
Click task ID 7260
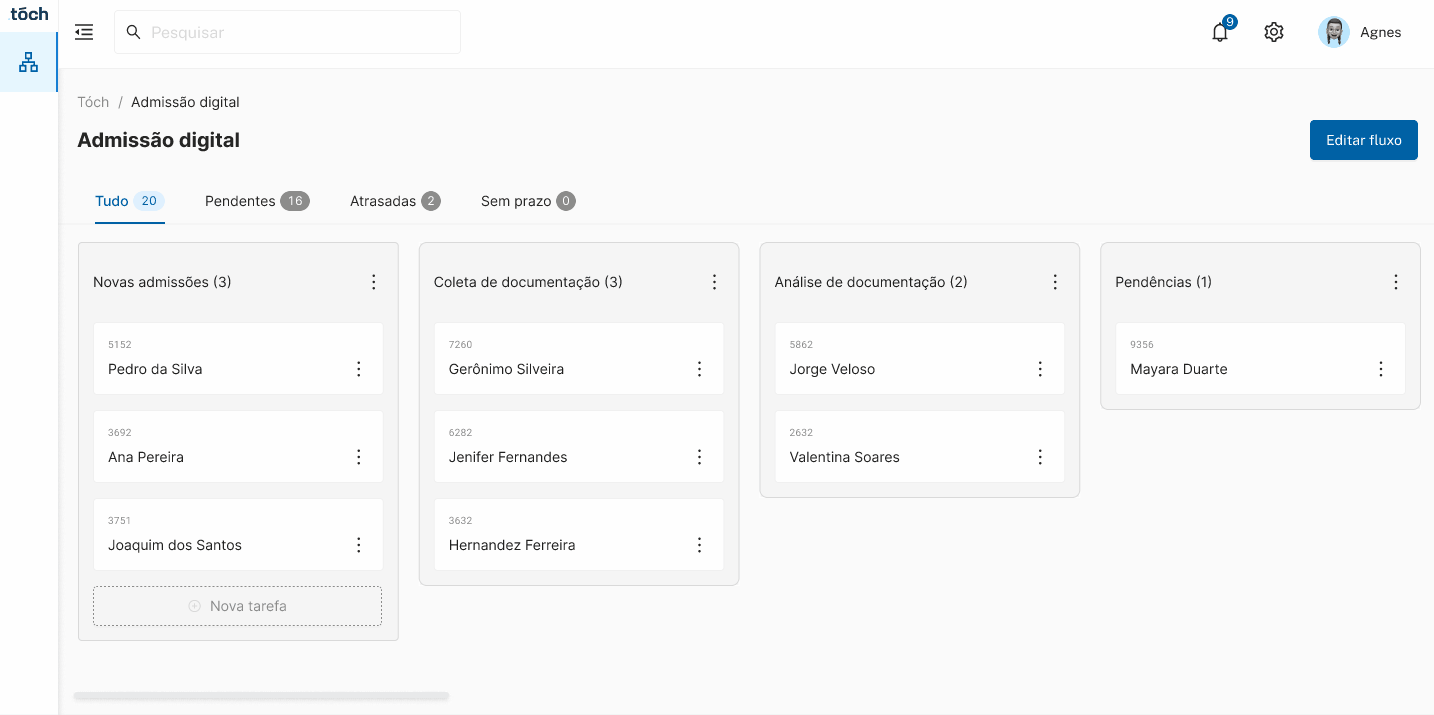461,345
